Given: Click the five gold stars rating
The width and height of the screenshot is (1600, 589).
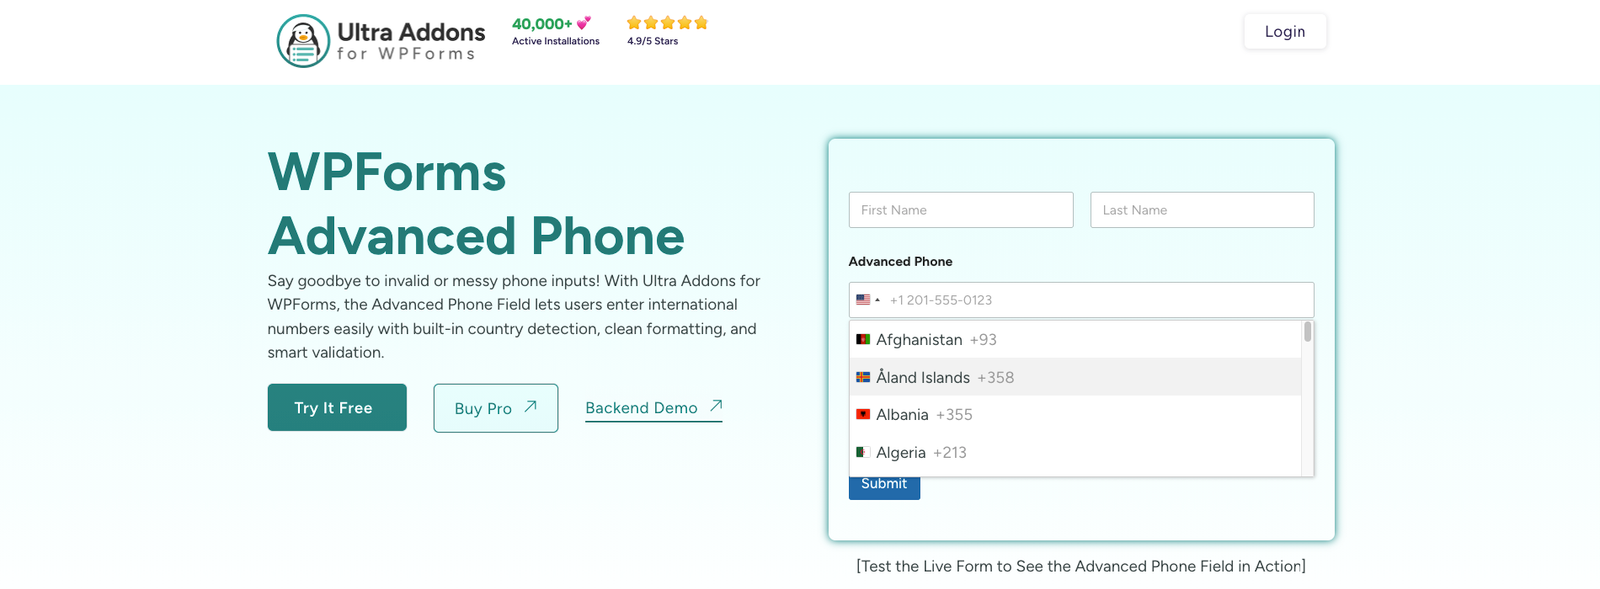Looking at the screenshot, I should (x=667, y=23).
